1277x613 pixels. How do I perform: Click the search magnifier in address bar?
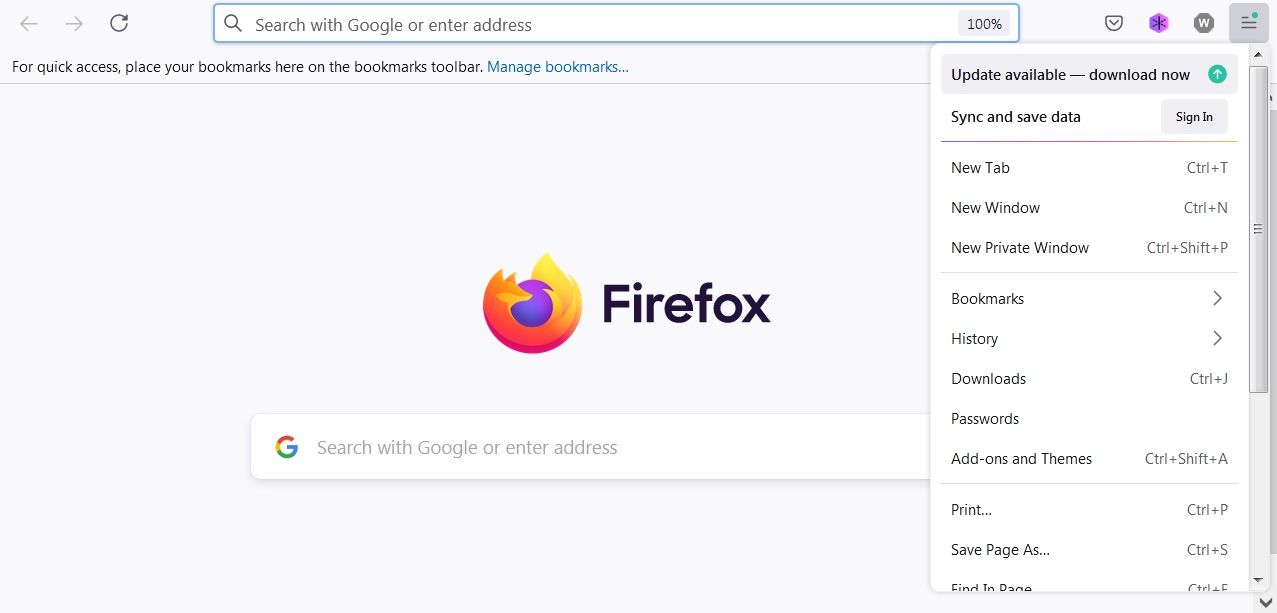(x=232, y=22)
